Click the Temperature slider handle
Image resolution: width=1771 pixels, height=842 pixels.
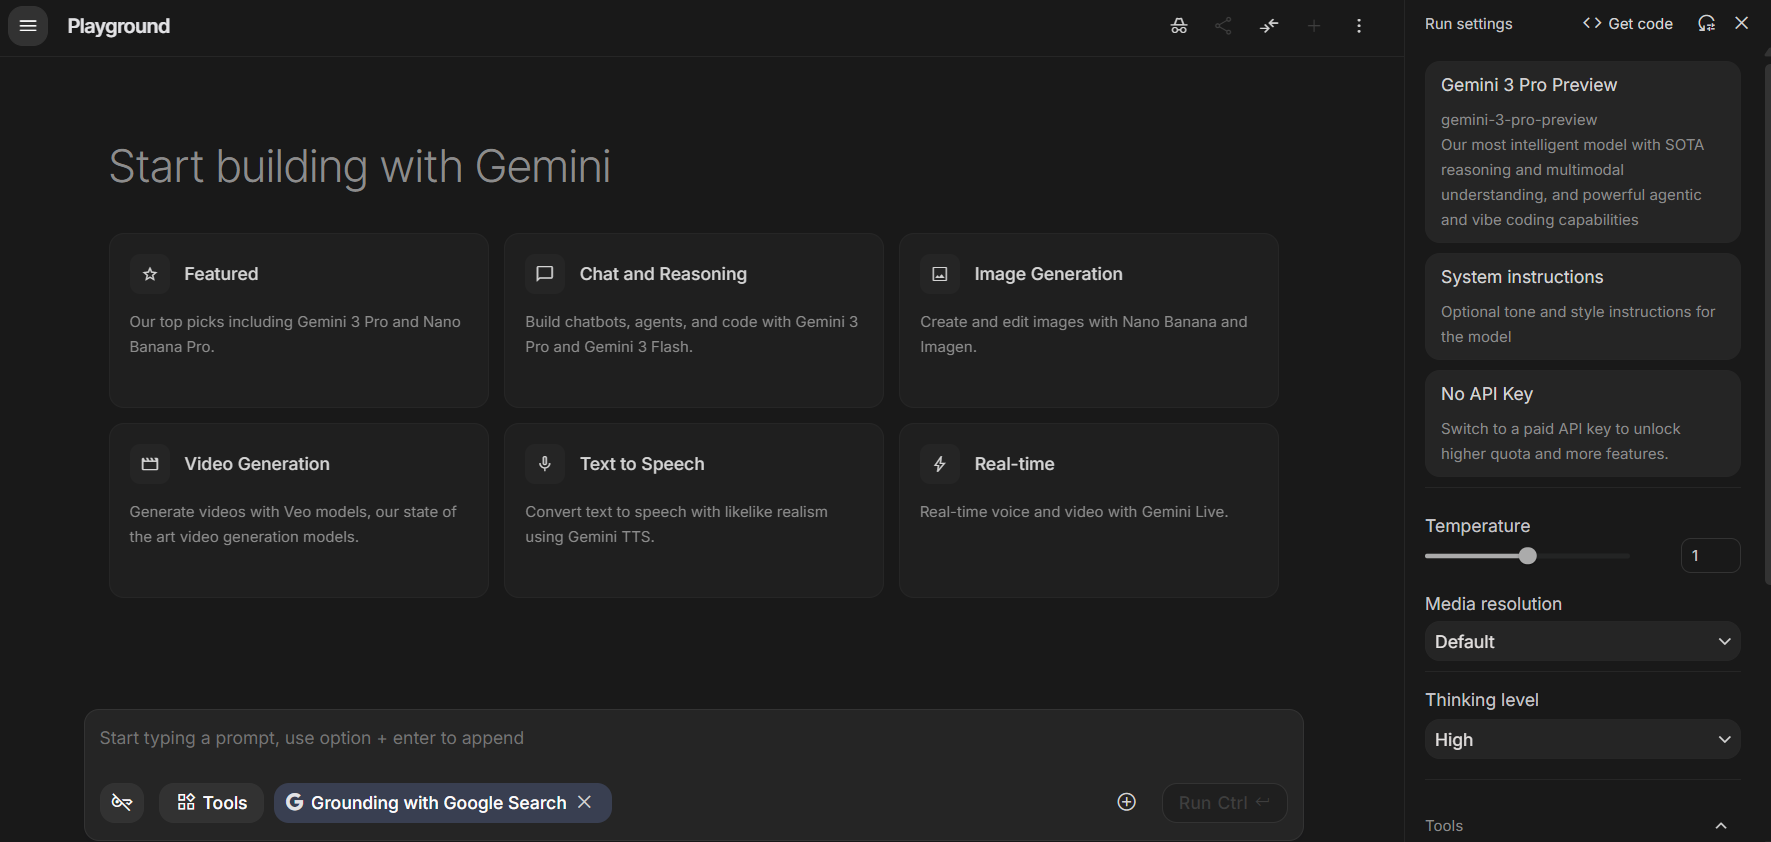point(1527,556)
